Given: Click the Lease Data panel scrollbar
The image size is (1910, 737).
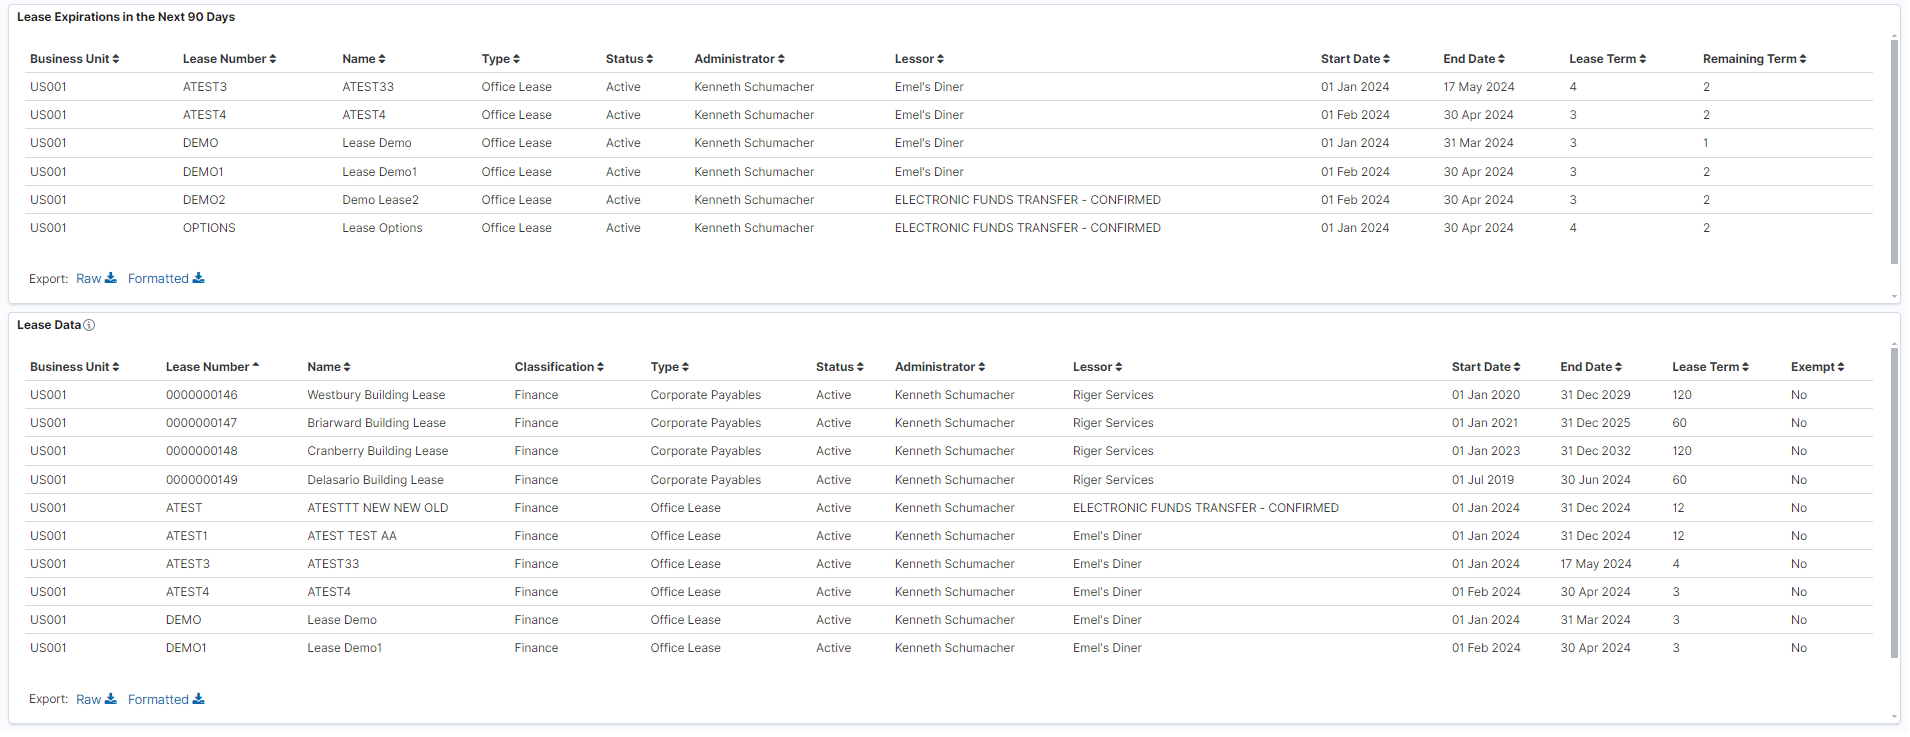Looking at the screenshot, I should tap(1894, 503).
